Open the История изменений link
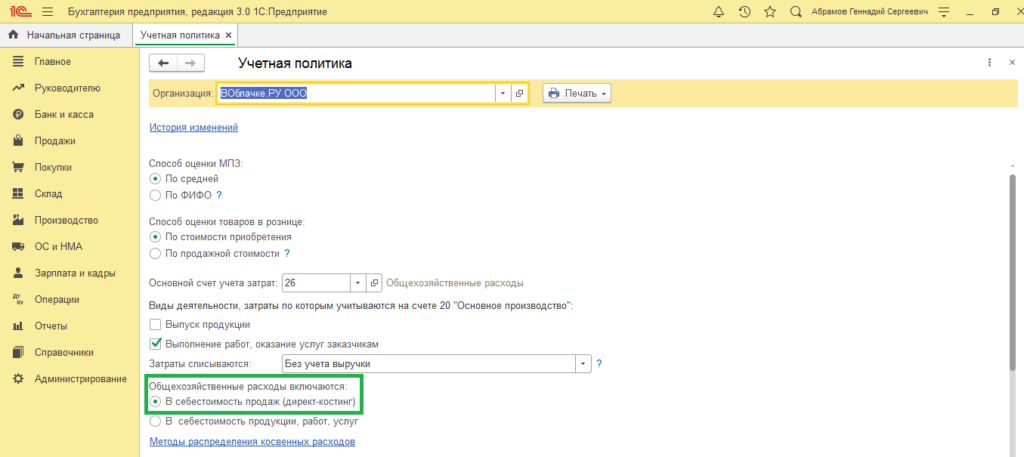The height and width of the screenshot is (457, 1024). (x=193, y=127)
